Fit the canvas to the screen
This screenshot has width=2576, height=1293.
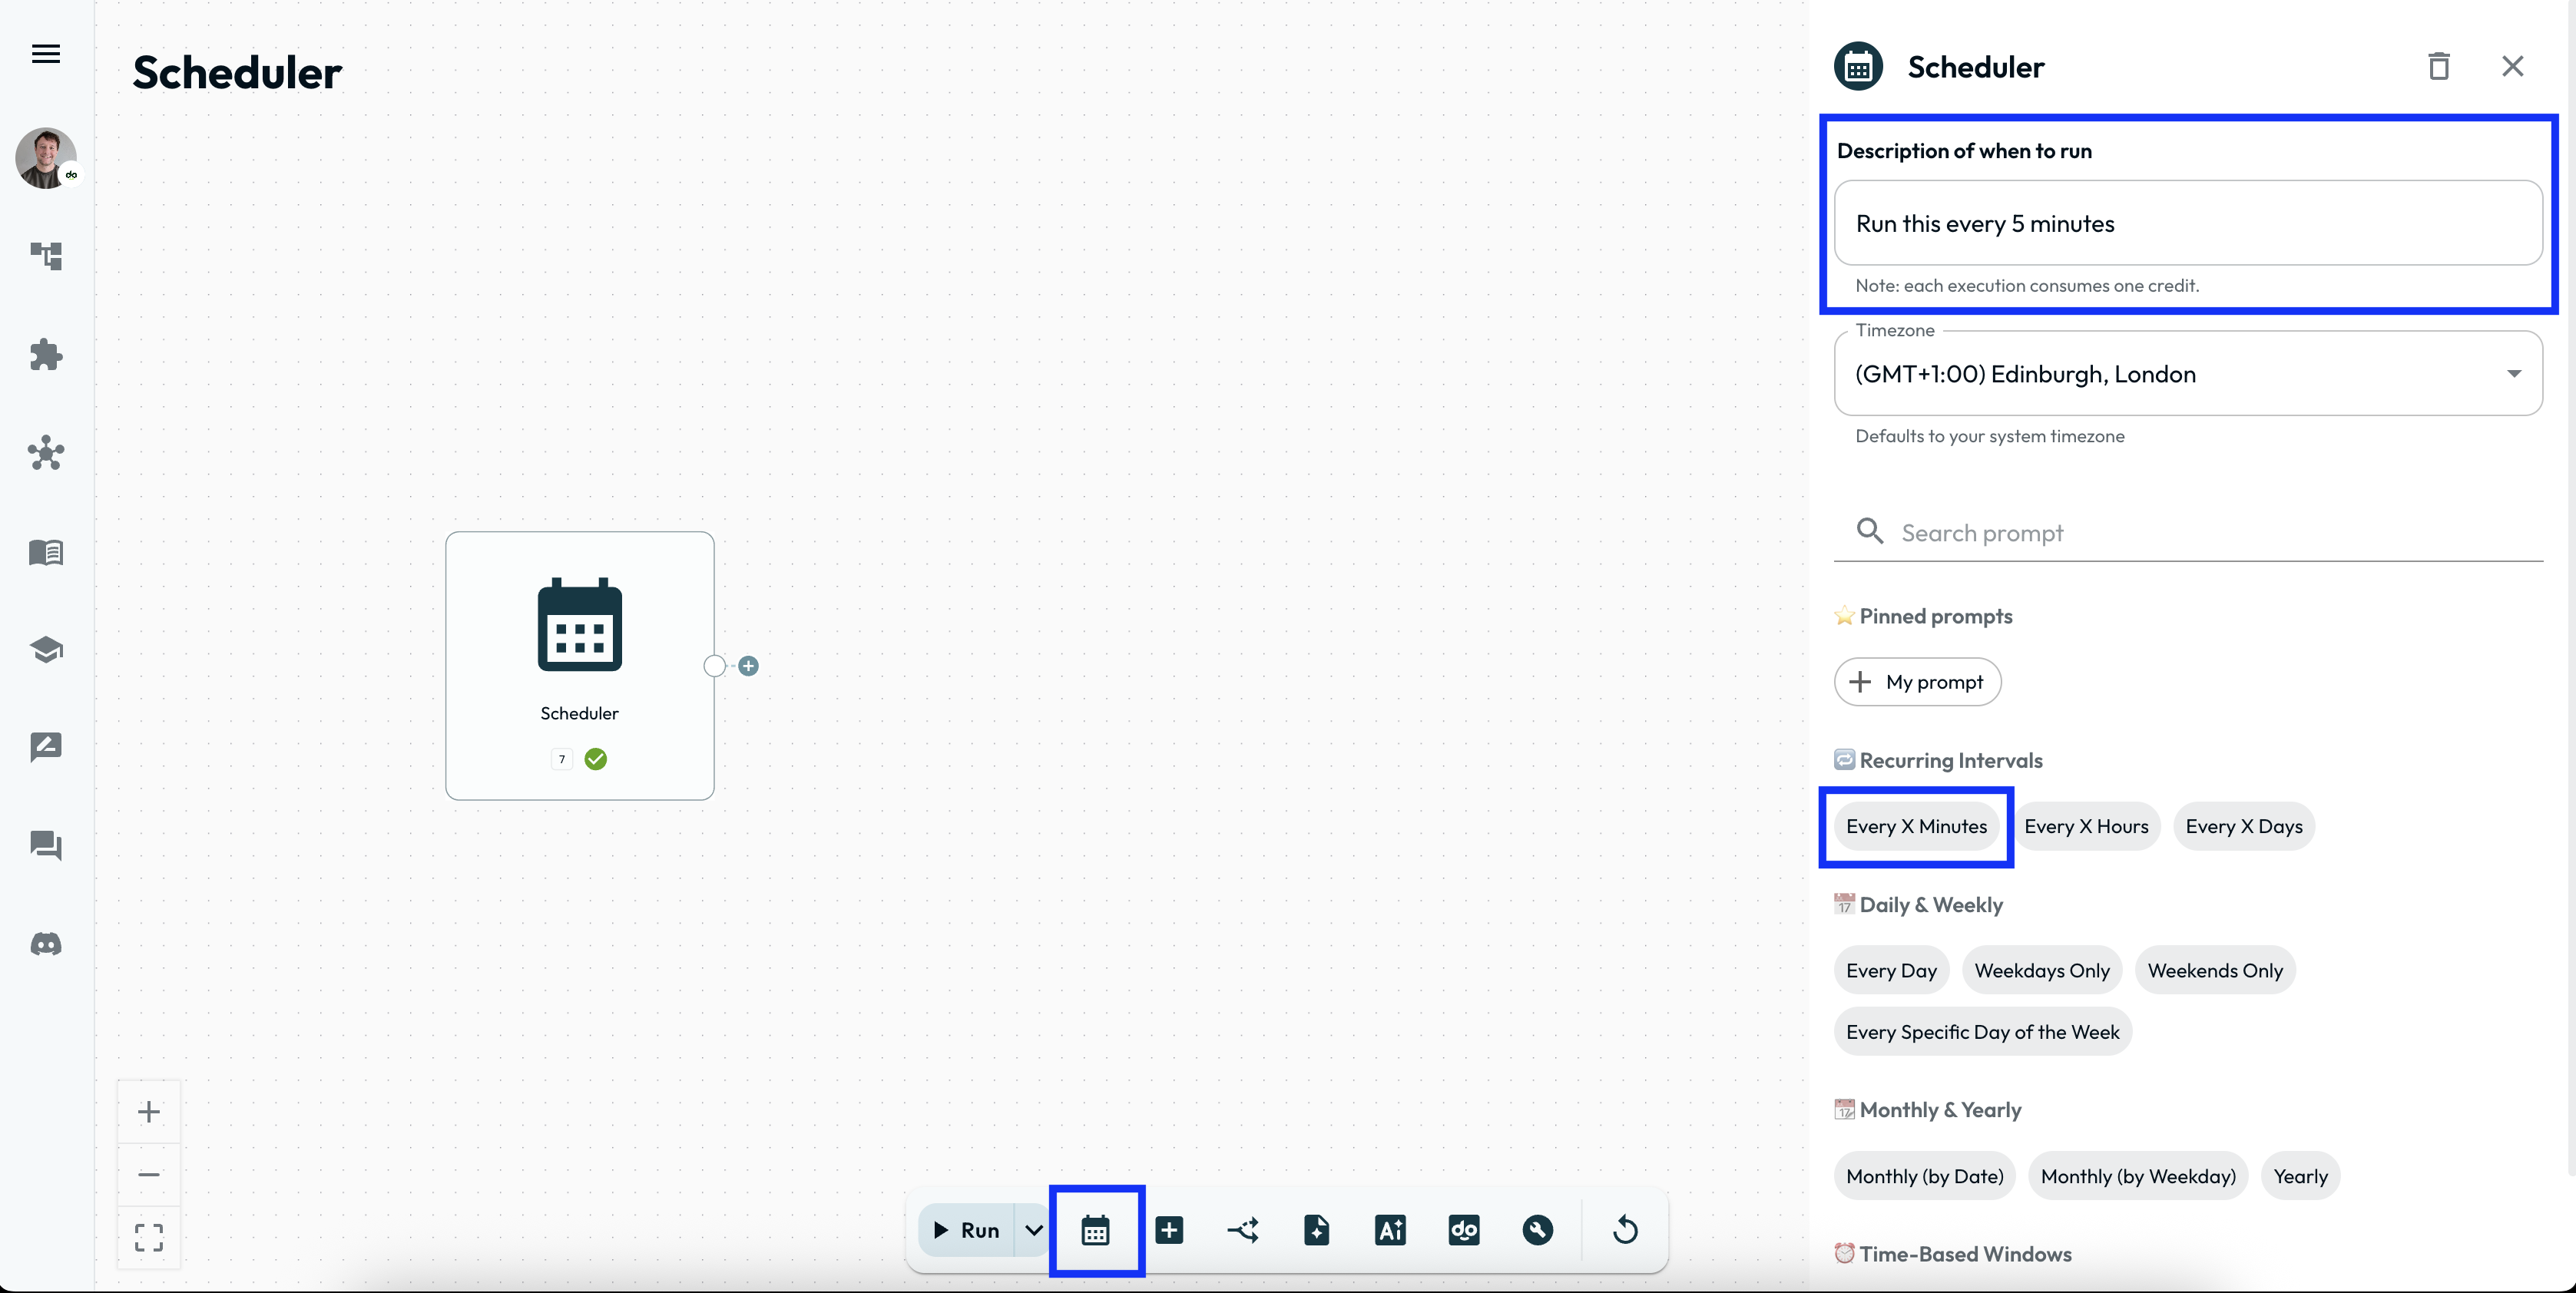pos(149,1238)
